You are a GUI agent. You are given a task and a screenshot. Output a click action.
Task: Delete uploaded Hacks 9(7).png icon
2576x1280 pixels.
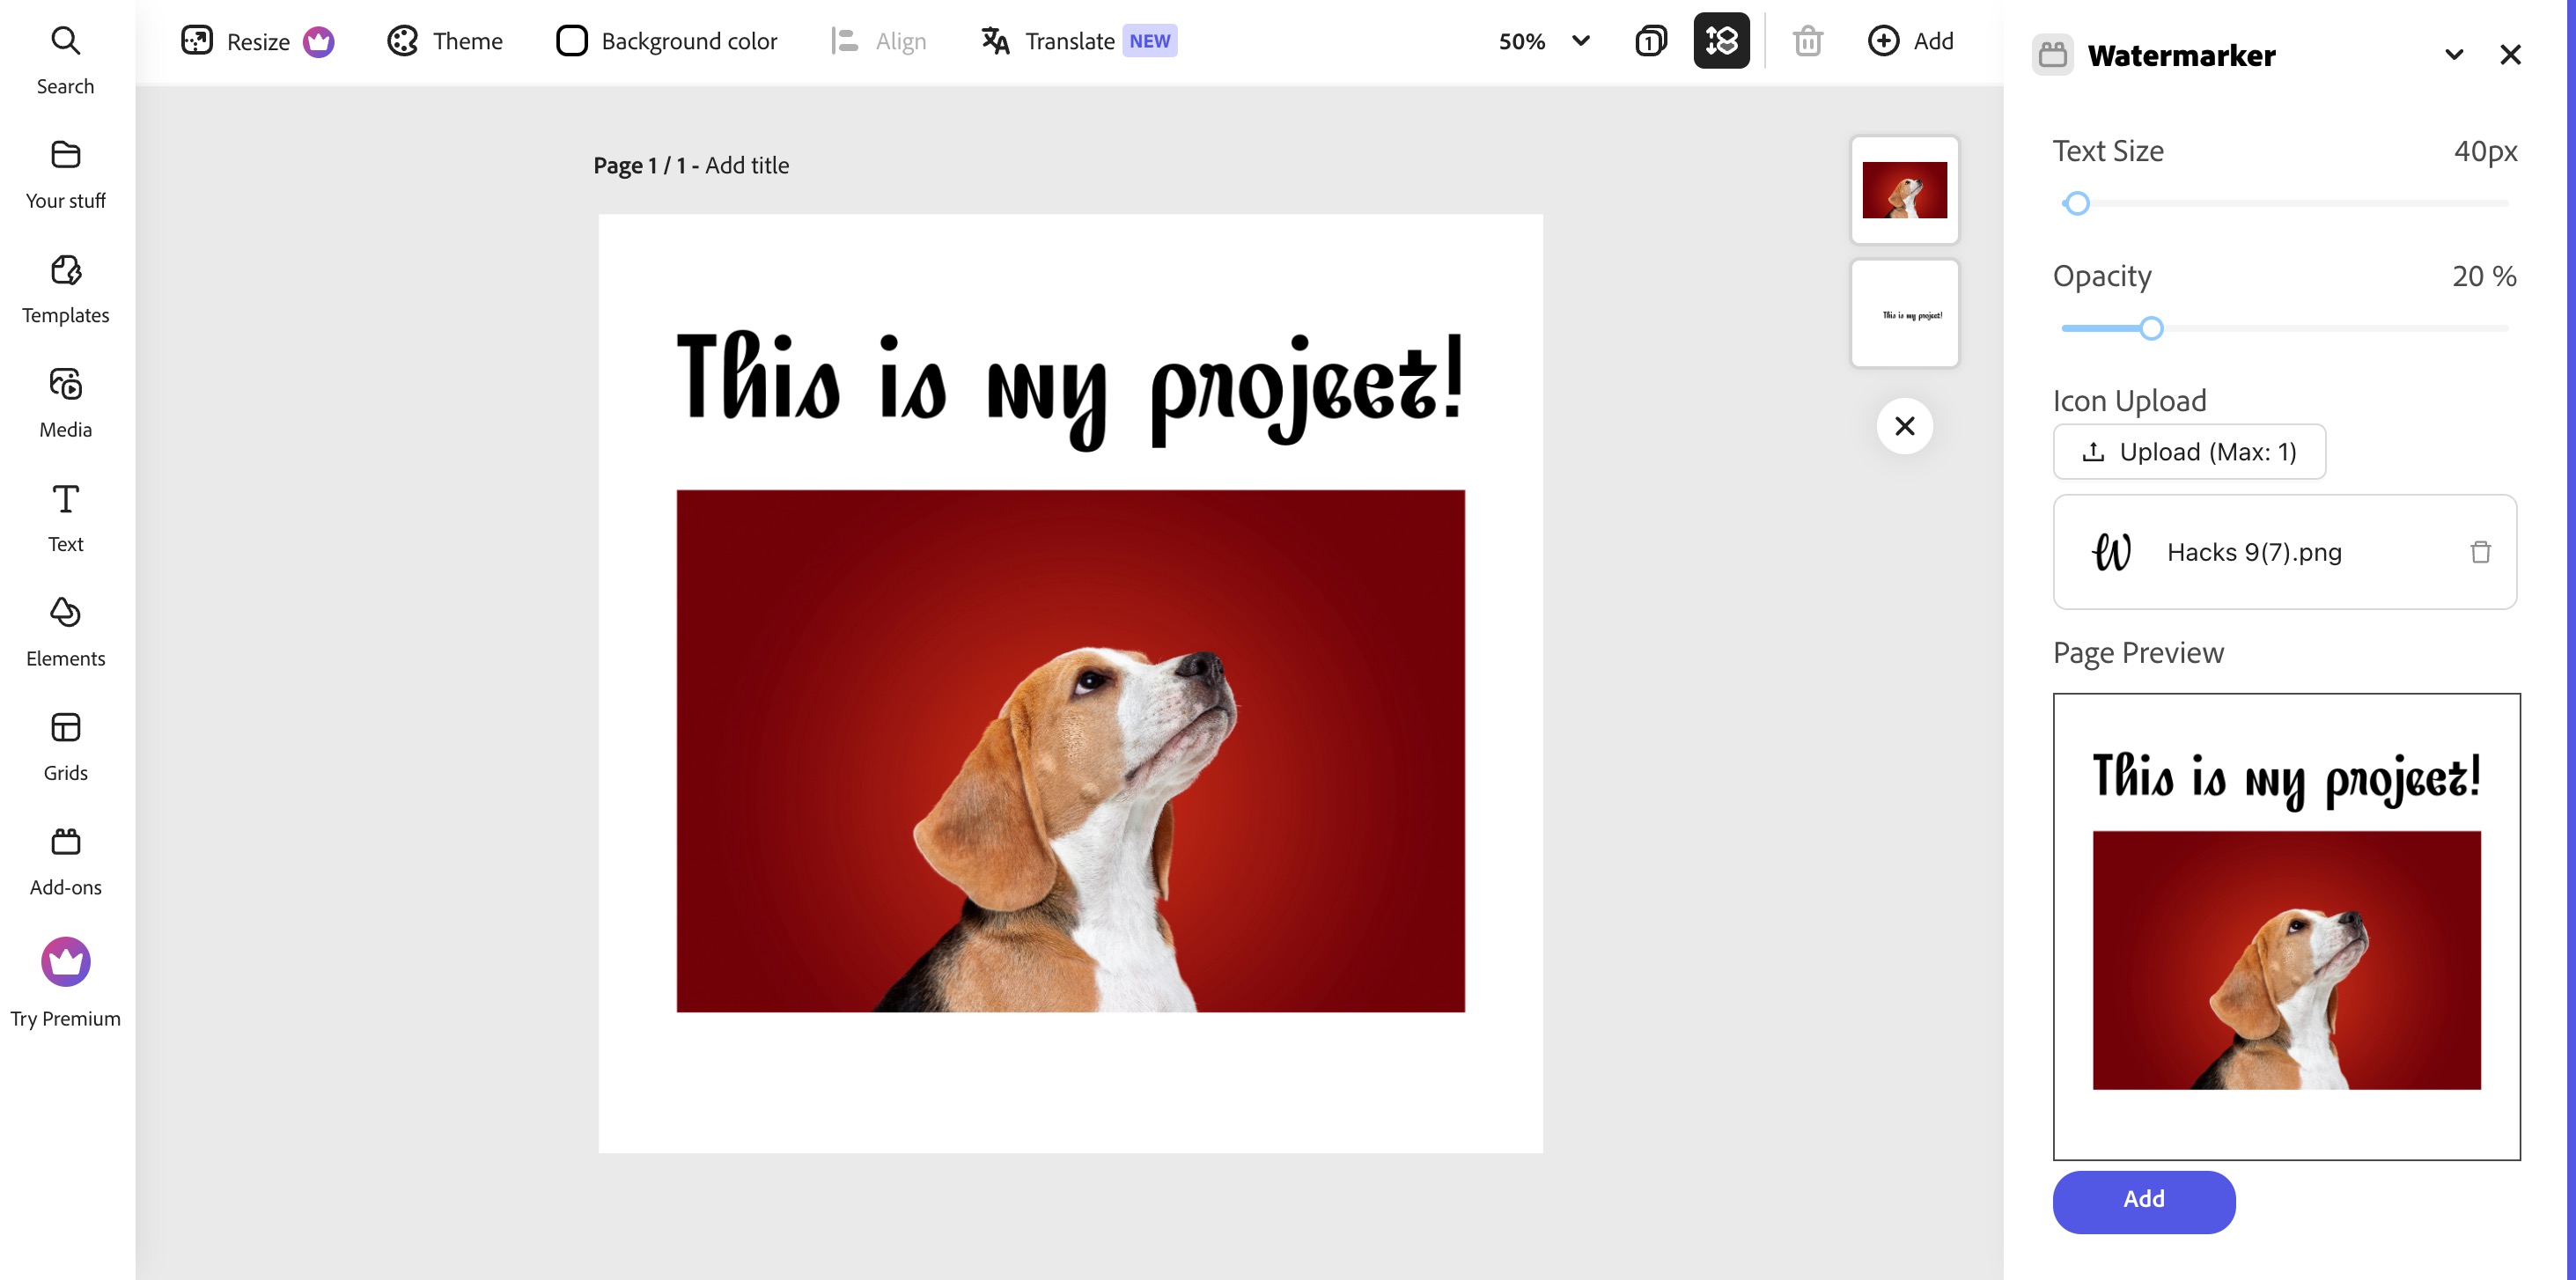click(x=2480, y=552)
